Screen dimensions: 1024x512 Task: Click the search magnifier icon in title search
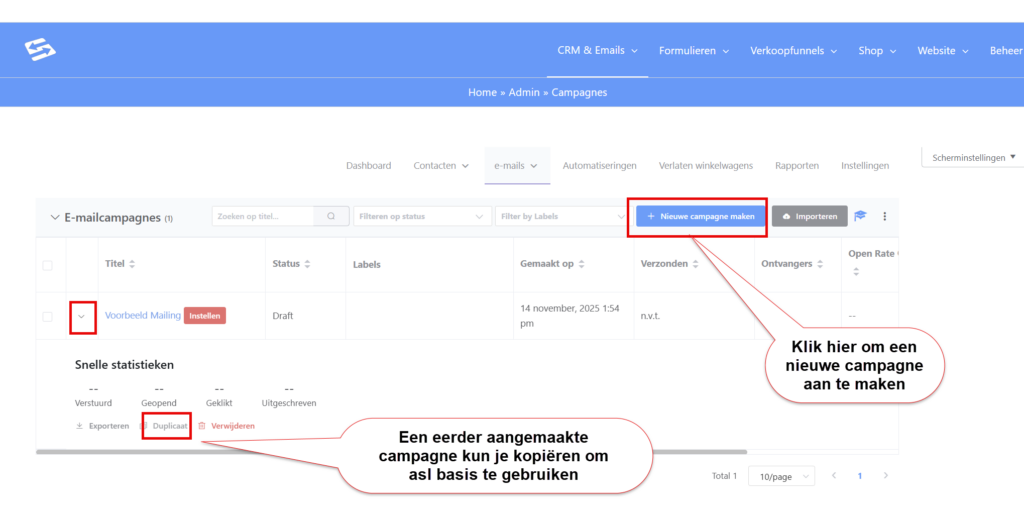(x=331, y=216)
